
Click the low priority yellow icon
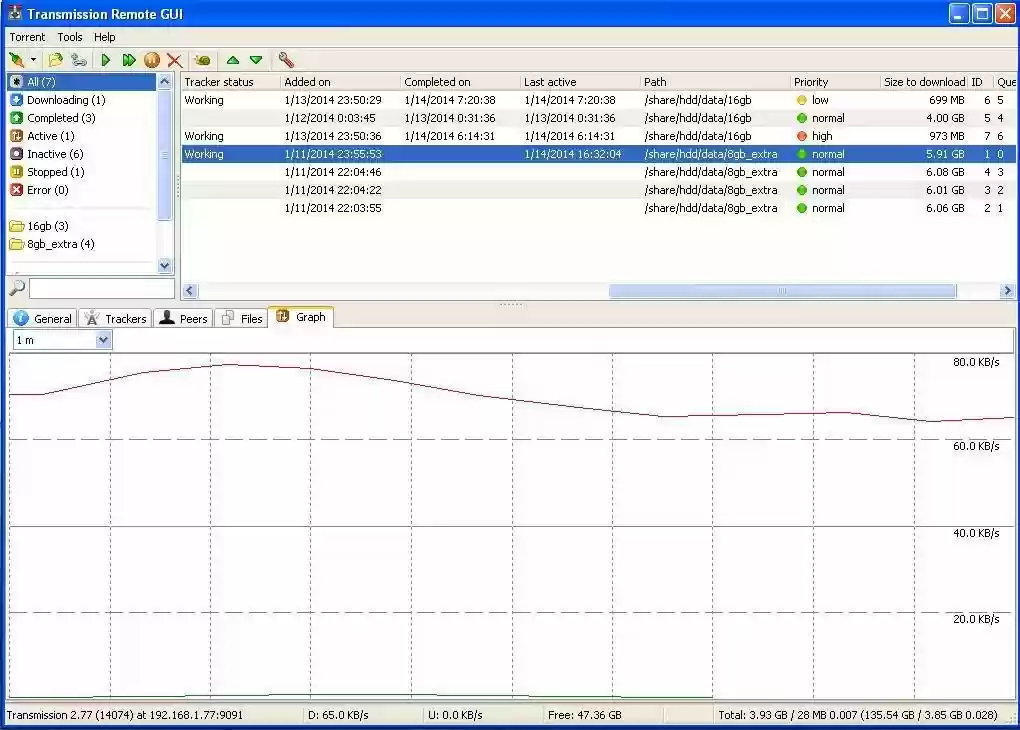pyautogui.click(x=801, y=100)
